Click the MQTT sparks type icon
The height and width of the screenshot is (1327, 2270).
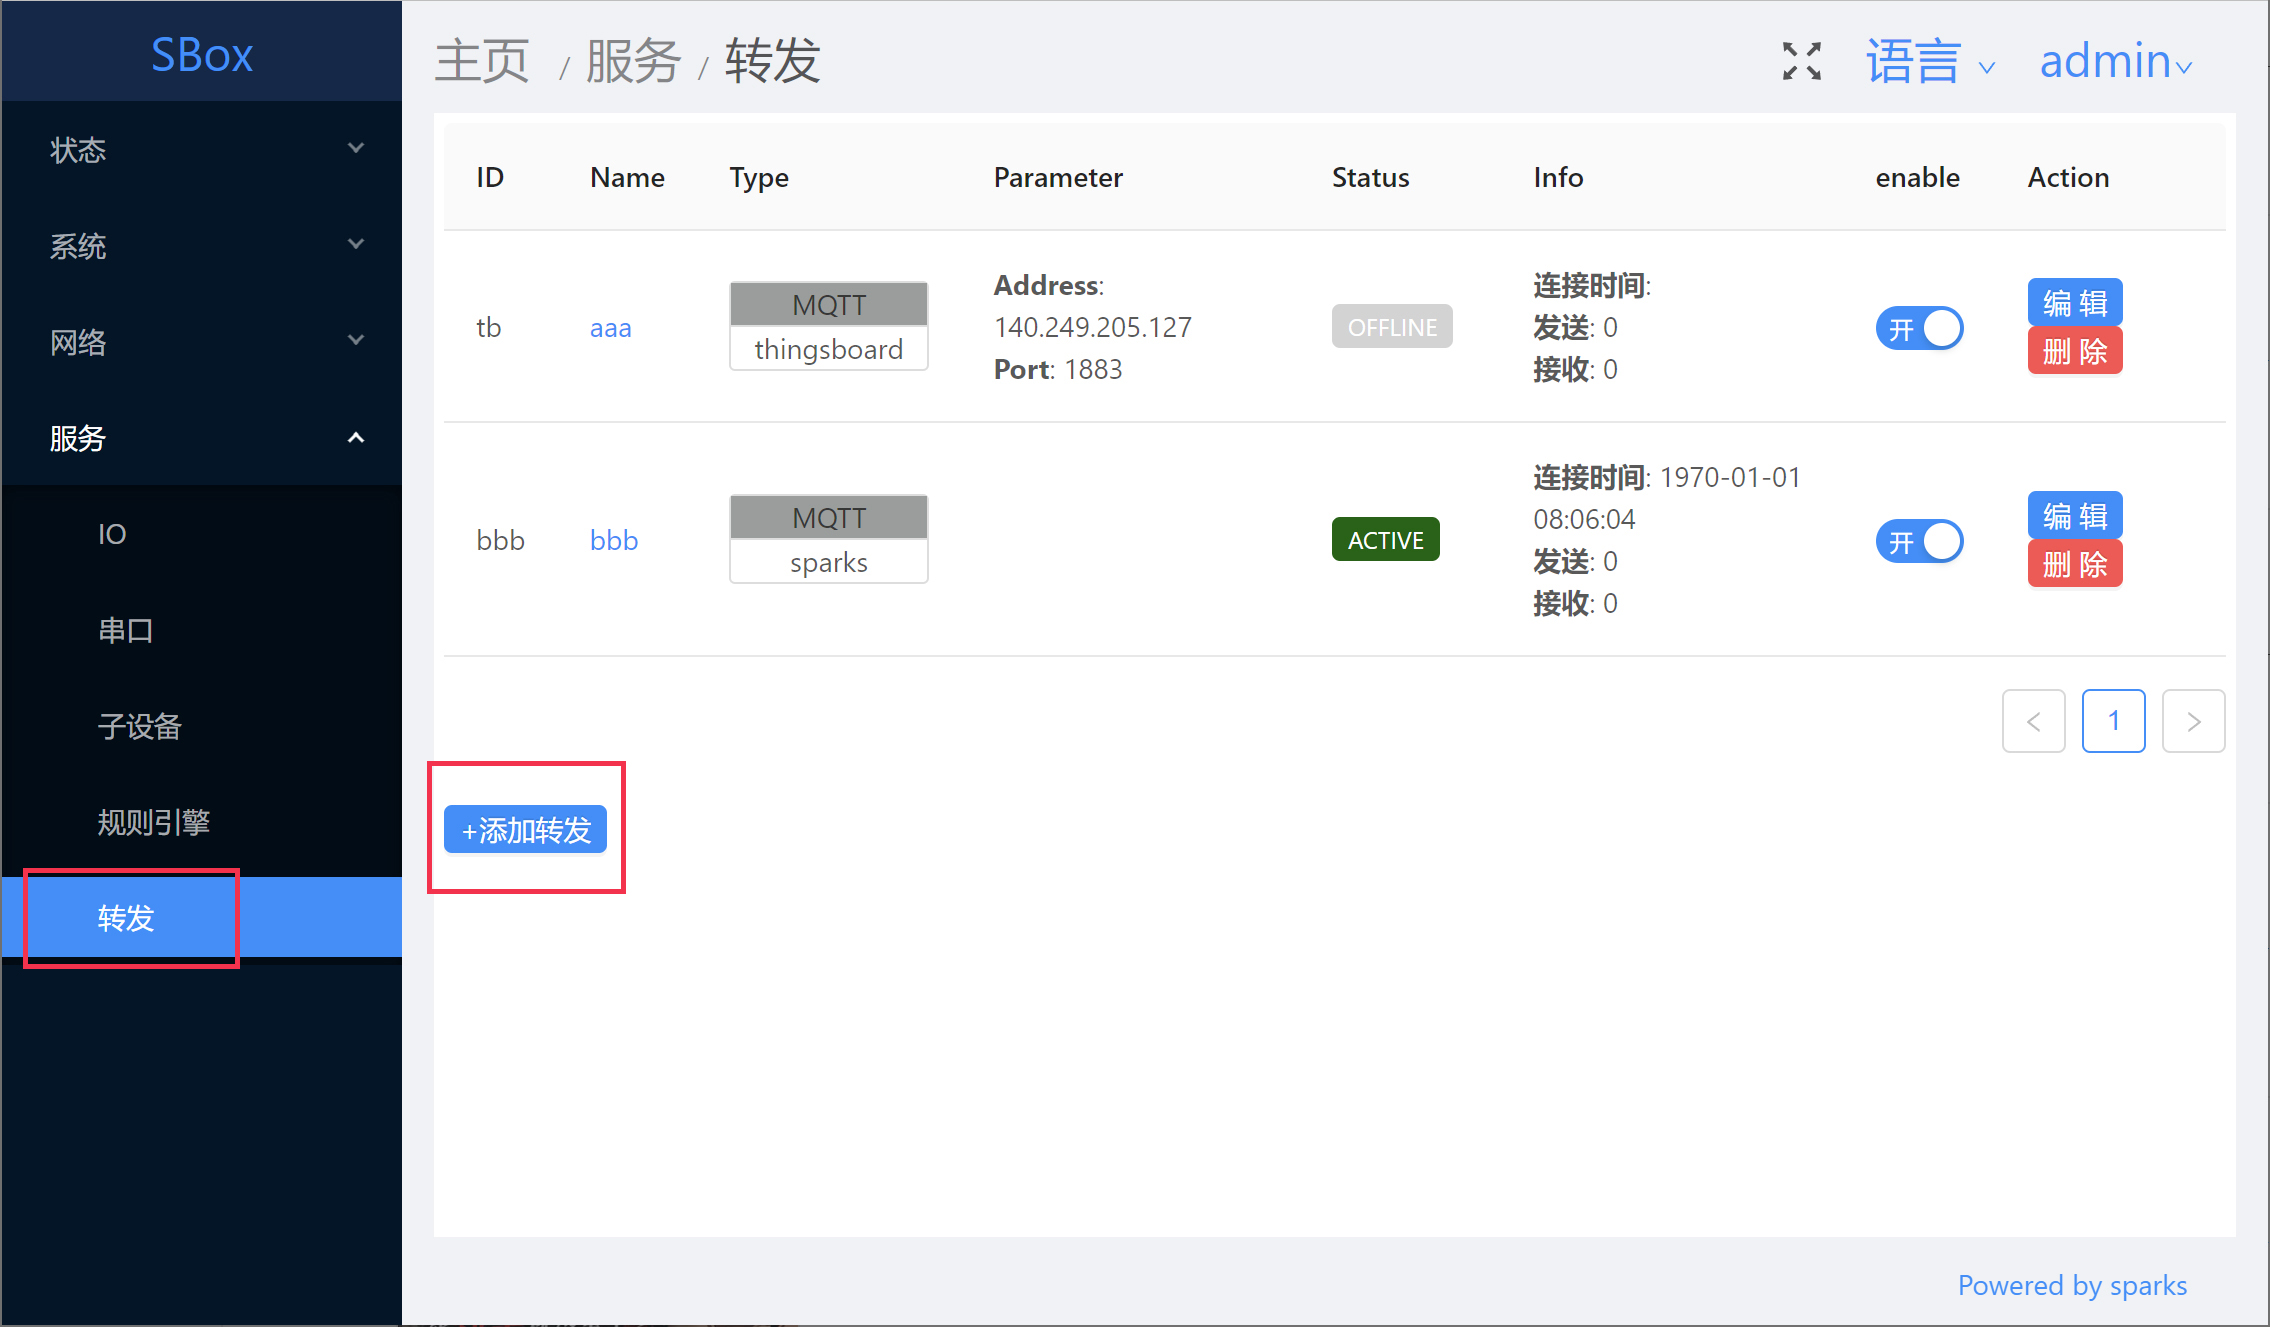pos(826,537)
